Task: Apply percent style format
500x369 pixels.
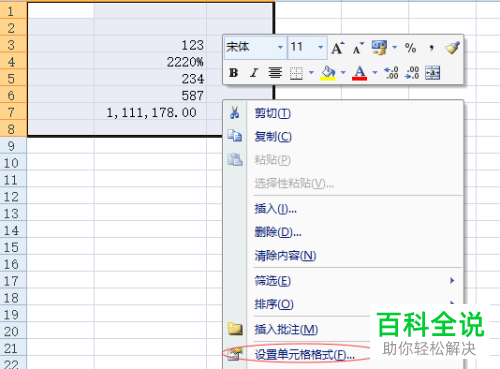Action: (x=410, y=48)
